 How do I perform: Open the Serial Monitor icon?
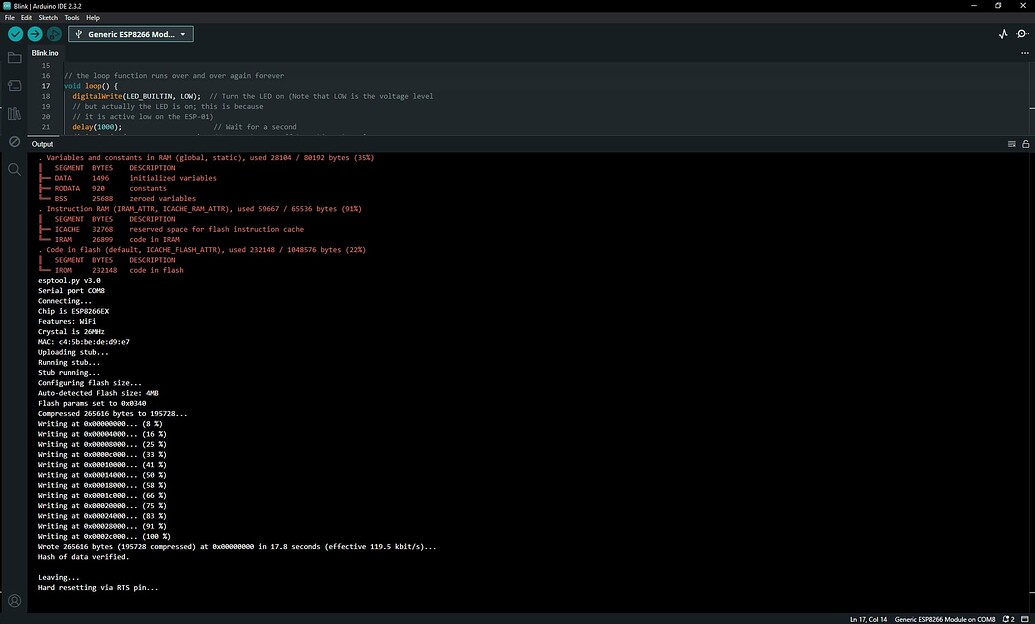1022,33
